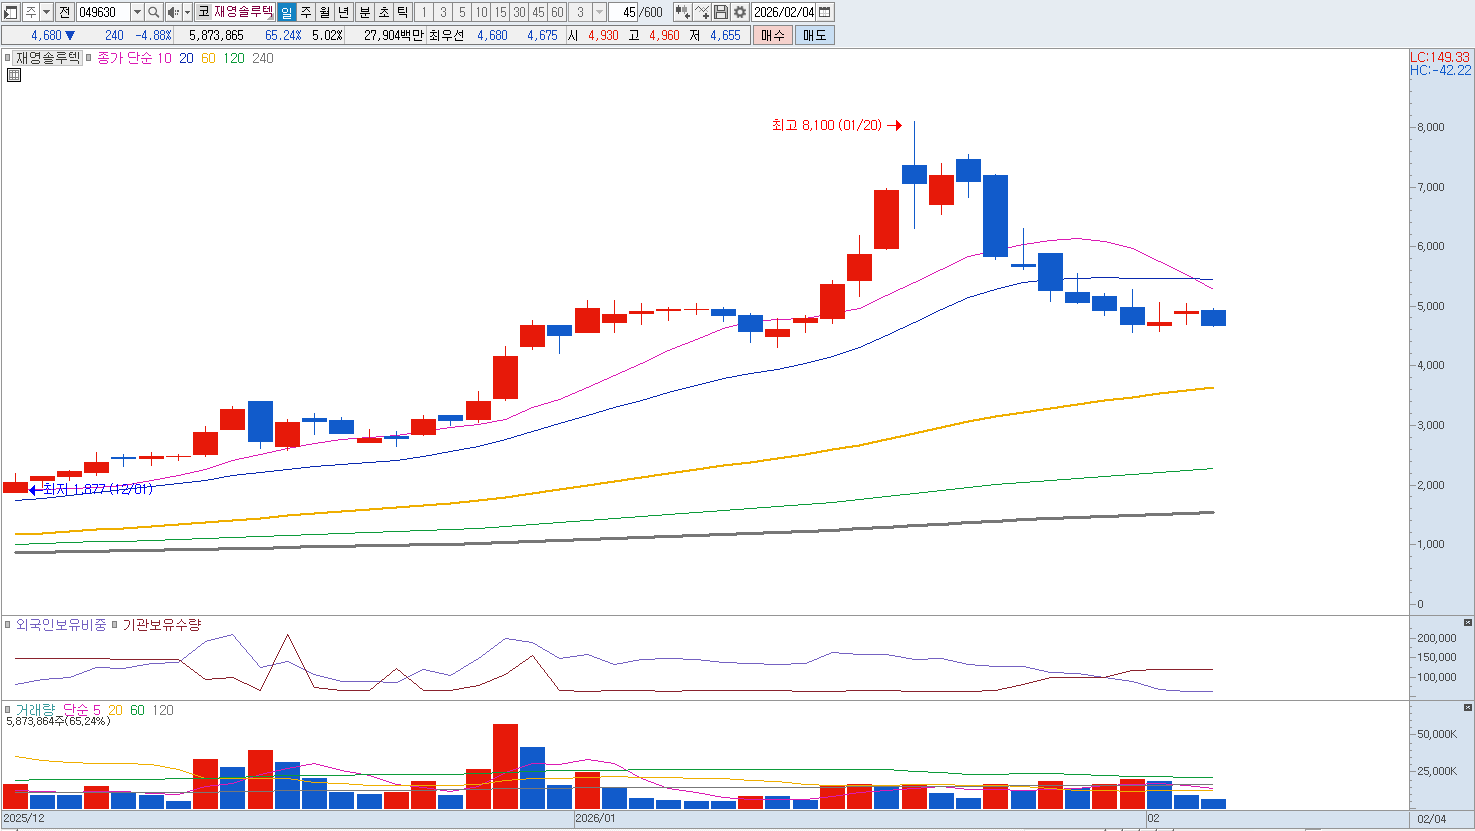Expand the dropdown arrow beside speaker icon
This screenshot has width=1475, height=831.
(187, 12)
